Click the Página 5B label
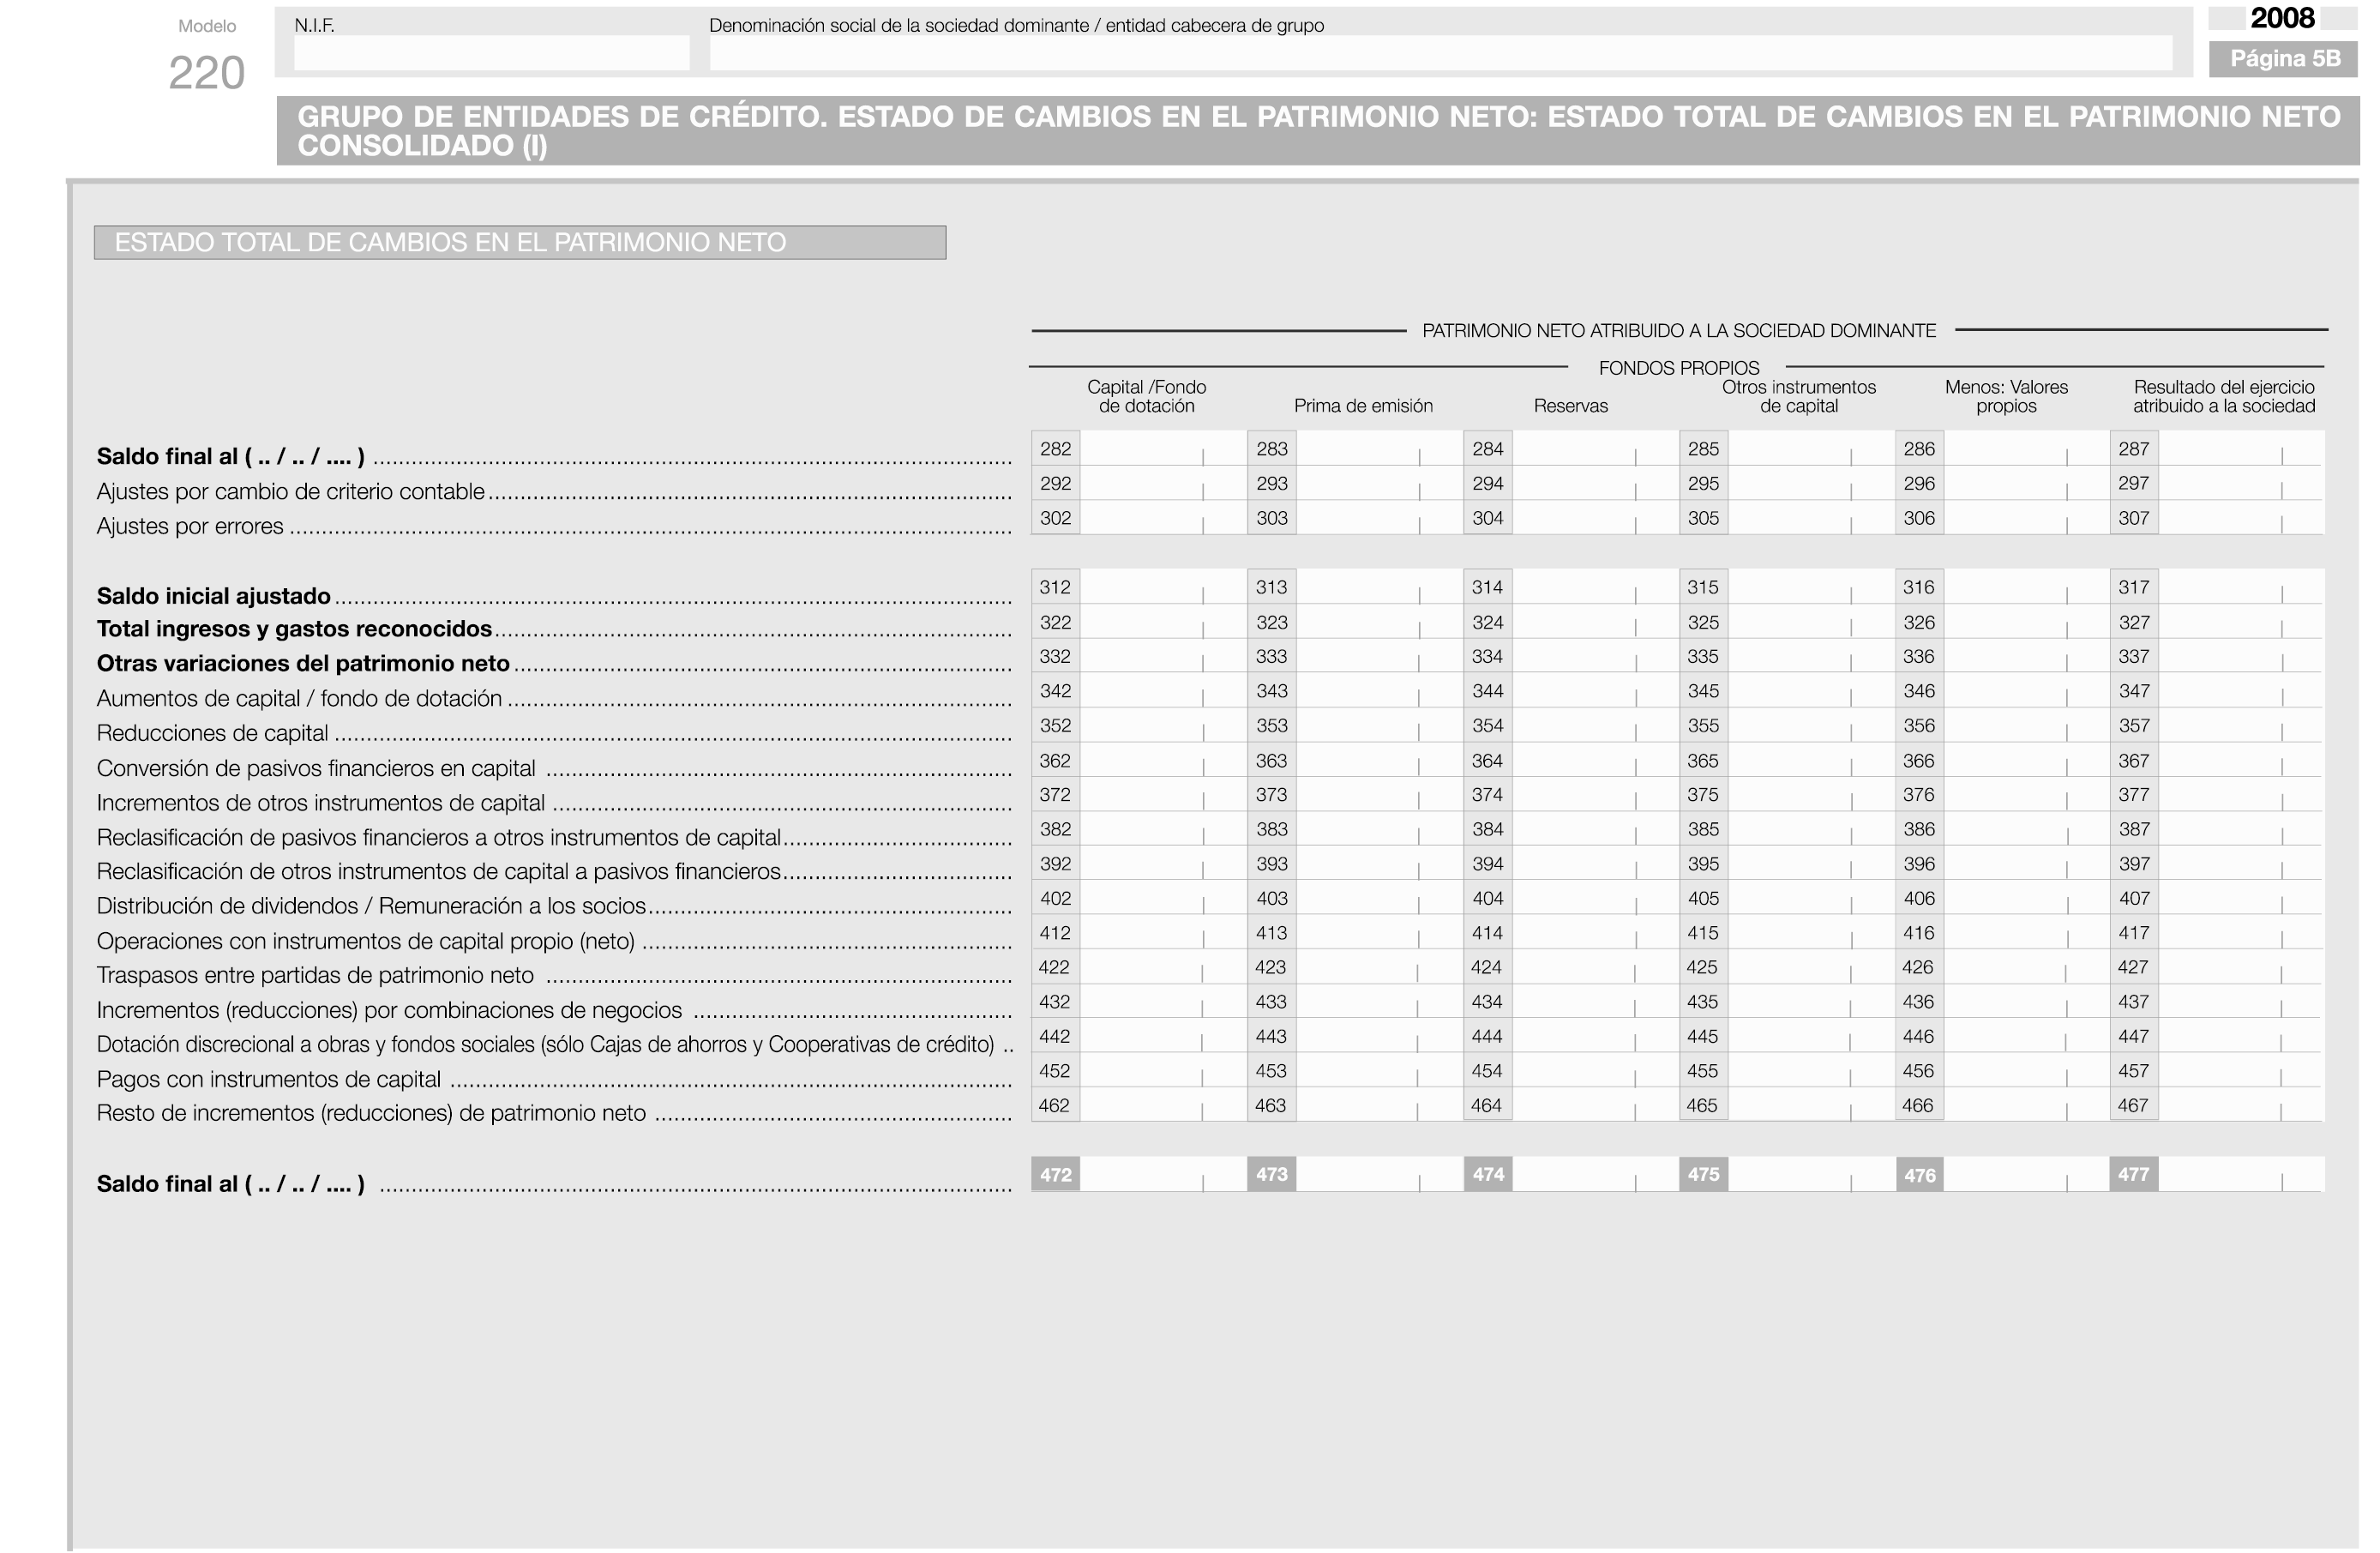2380x1553 pixels. pyautogui.click(x=2284, y=59)
